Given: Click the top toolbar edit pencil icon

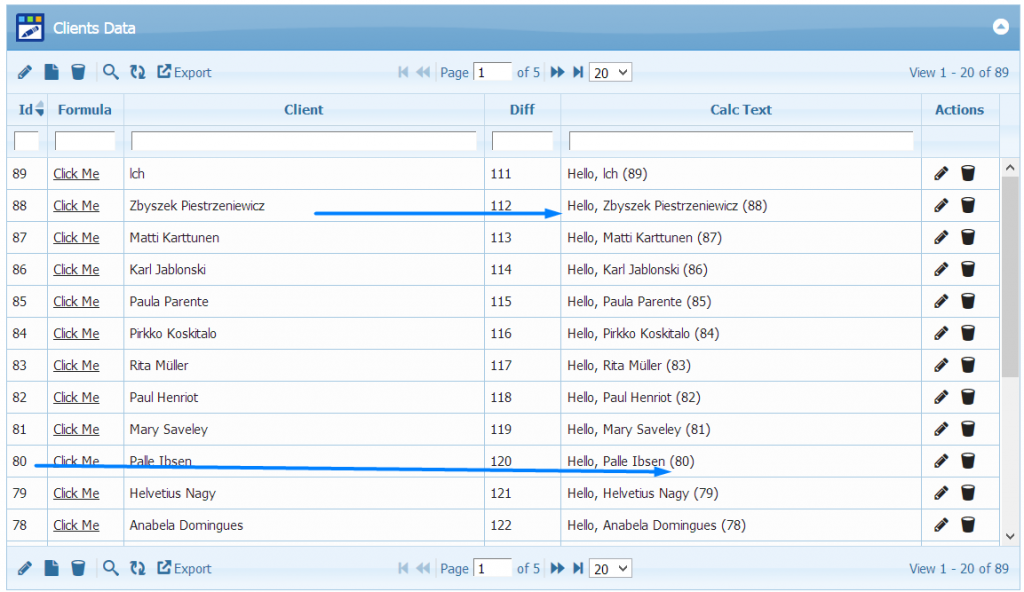Looking at the screenshot, I should point(25,72).
